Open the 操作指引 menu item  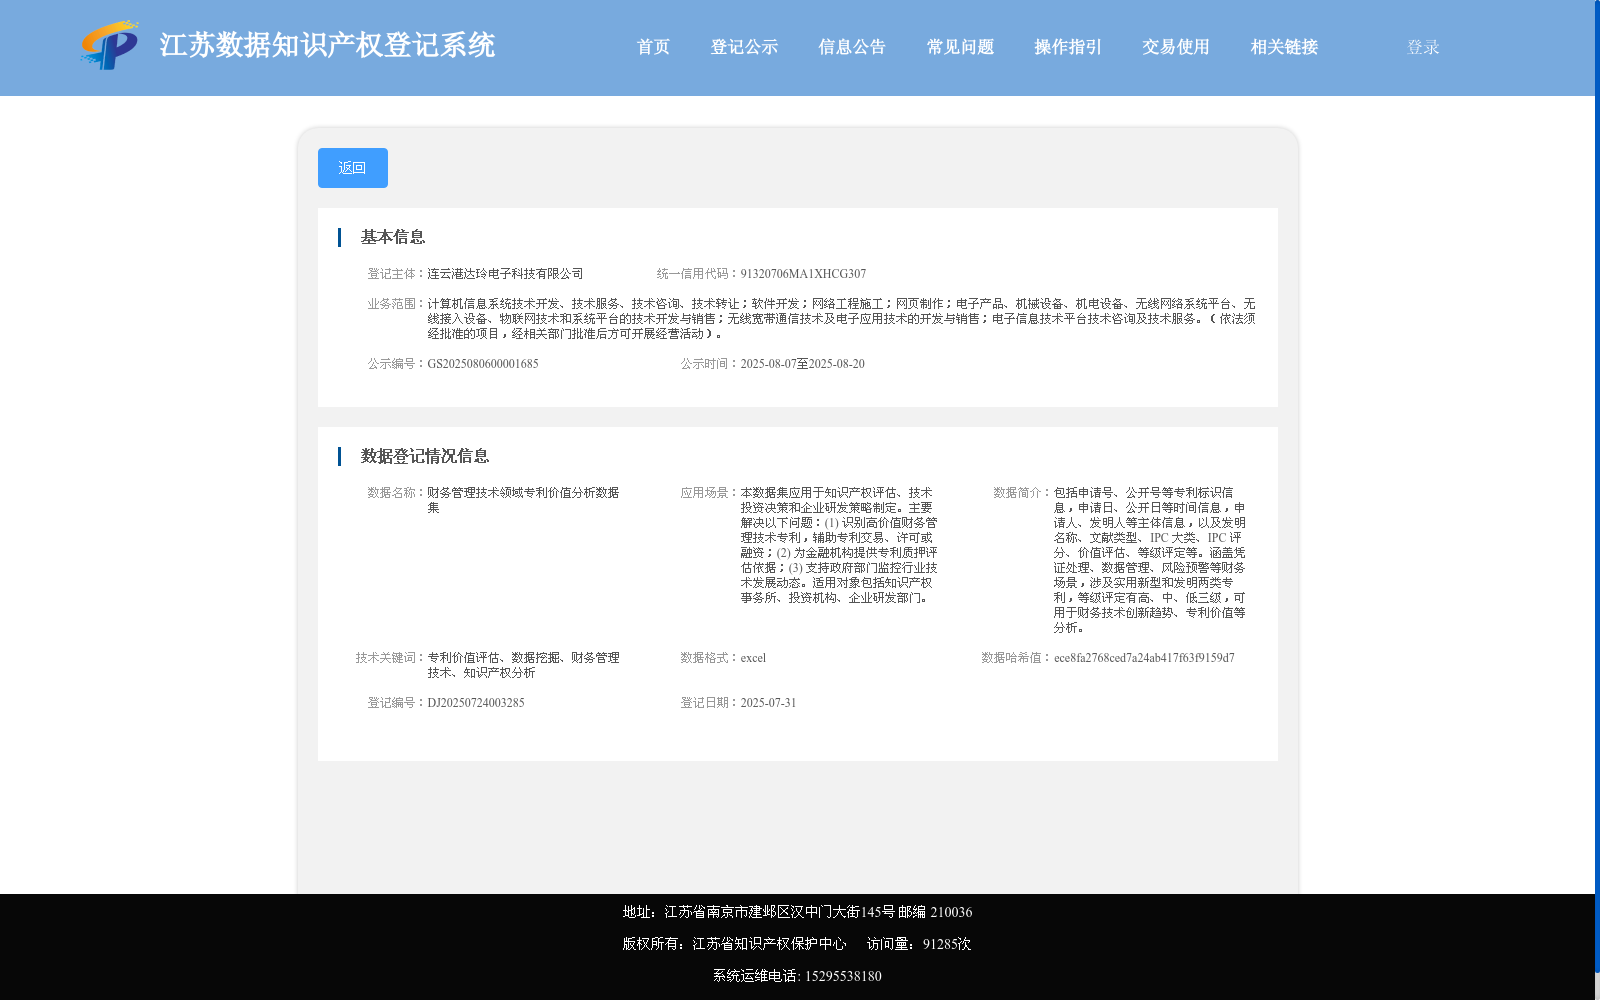(1068, 47)
